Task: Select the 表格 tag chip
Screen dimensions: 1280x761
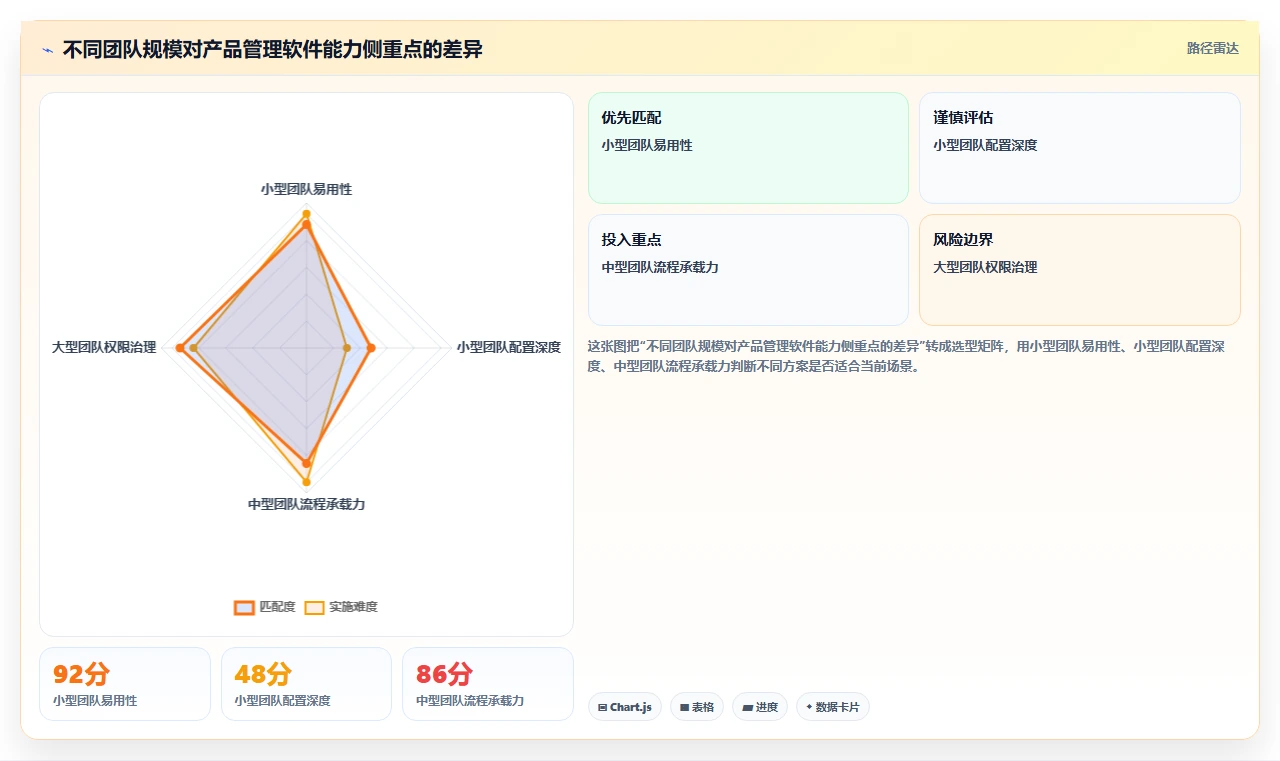Action: click(697, 707)
